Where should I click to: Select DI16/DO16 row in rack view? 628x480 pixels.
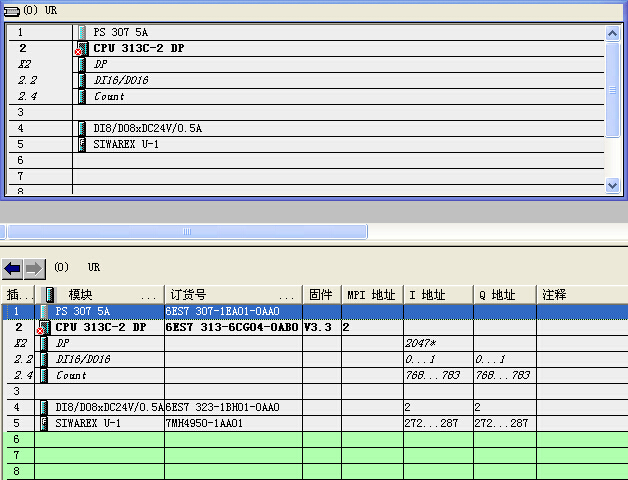click(x=306, y=80)
